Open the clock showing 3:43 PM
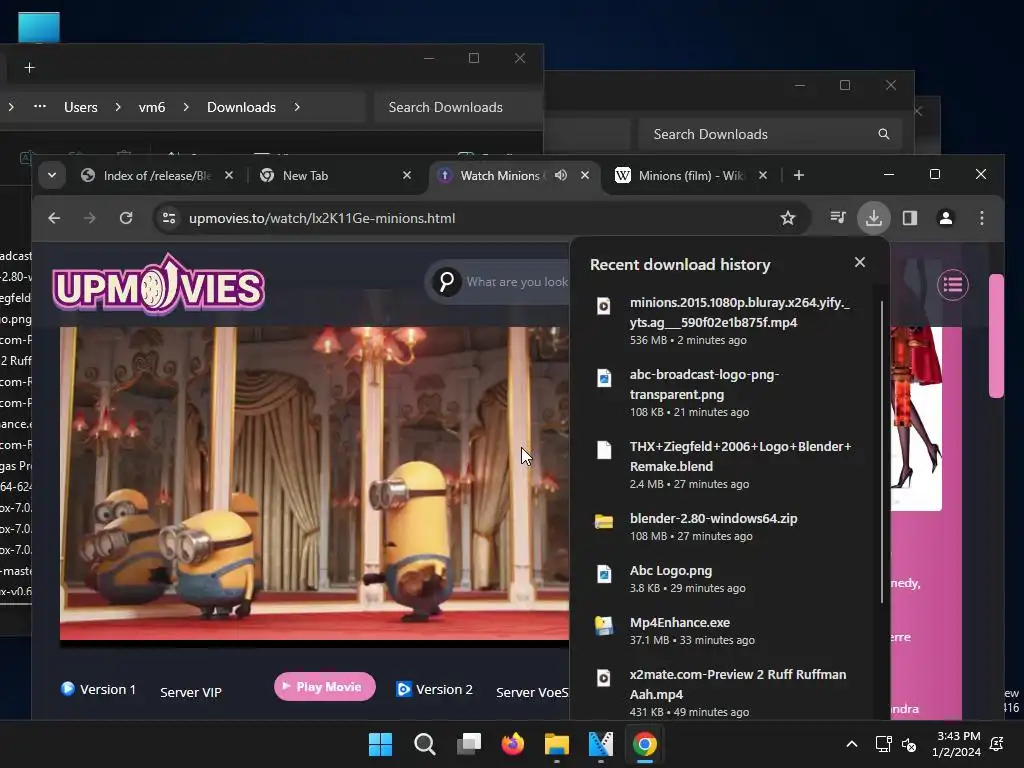 pyautogui.click(x=958, y=744)
